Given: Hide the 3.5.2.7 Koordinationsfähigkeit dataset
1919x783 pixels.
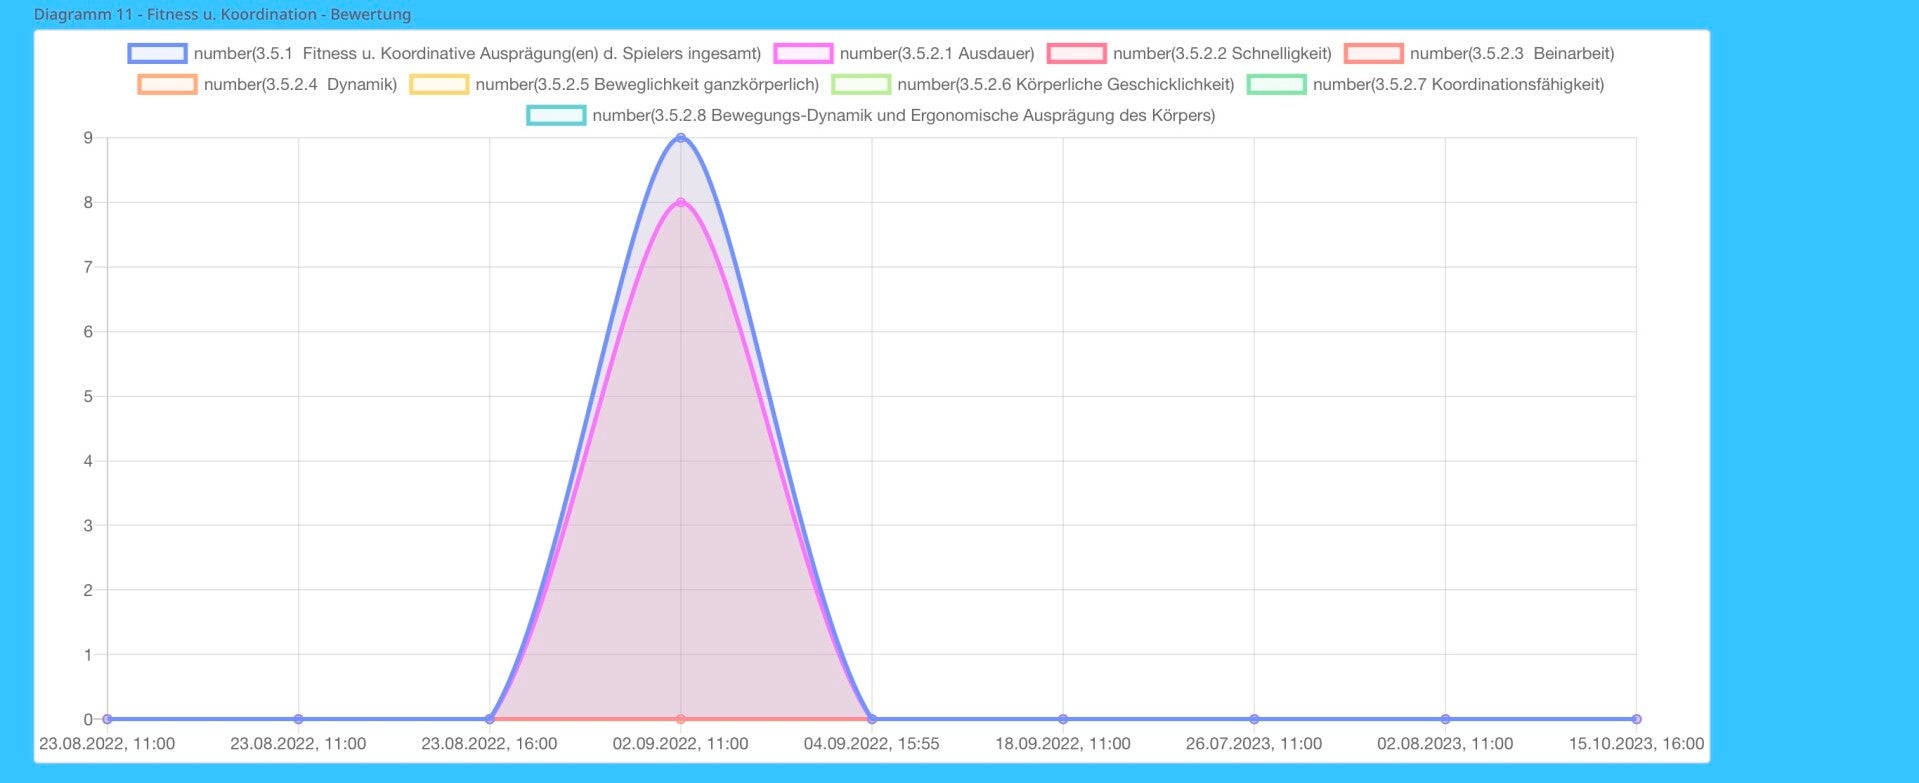Looking at the screenshot, I should click(1277, 84).
